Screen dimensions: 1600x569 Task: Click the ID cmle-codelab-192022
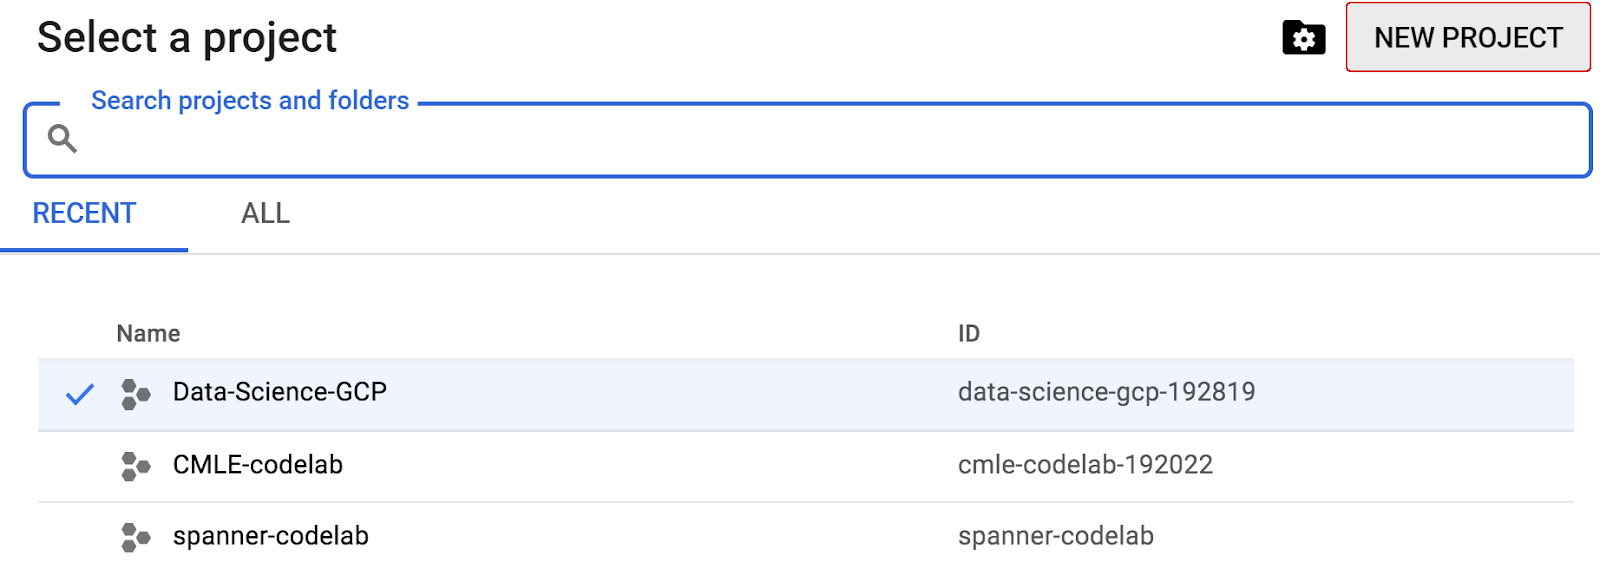tap(1085, 465)
